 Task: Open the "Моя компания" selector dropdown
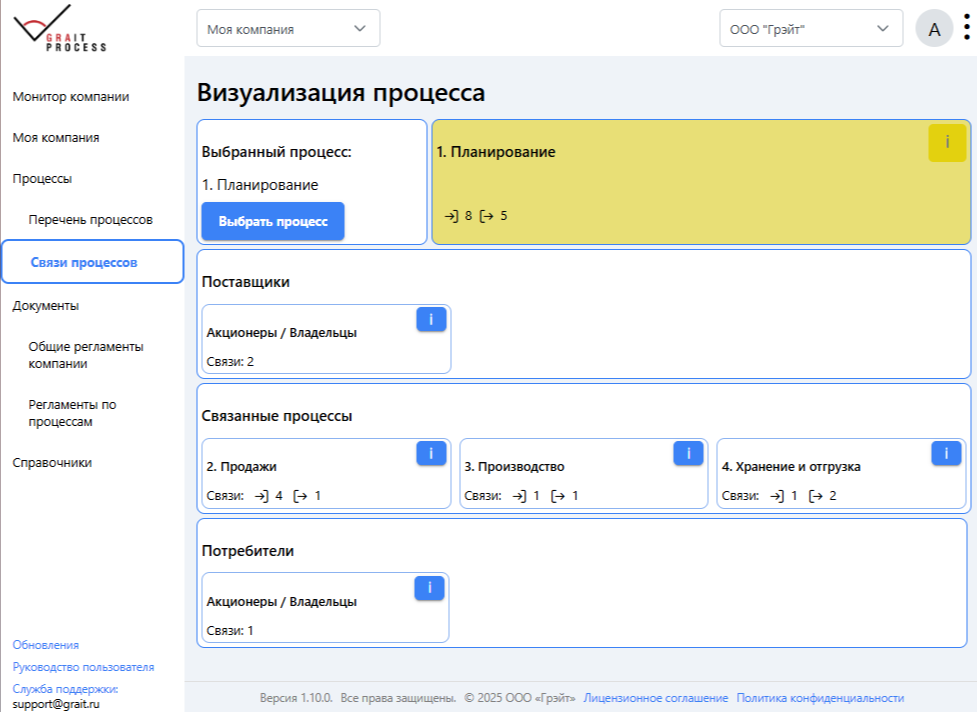[x=289, y=28]
